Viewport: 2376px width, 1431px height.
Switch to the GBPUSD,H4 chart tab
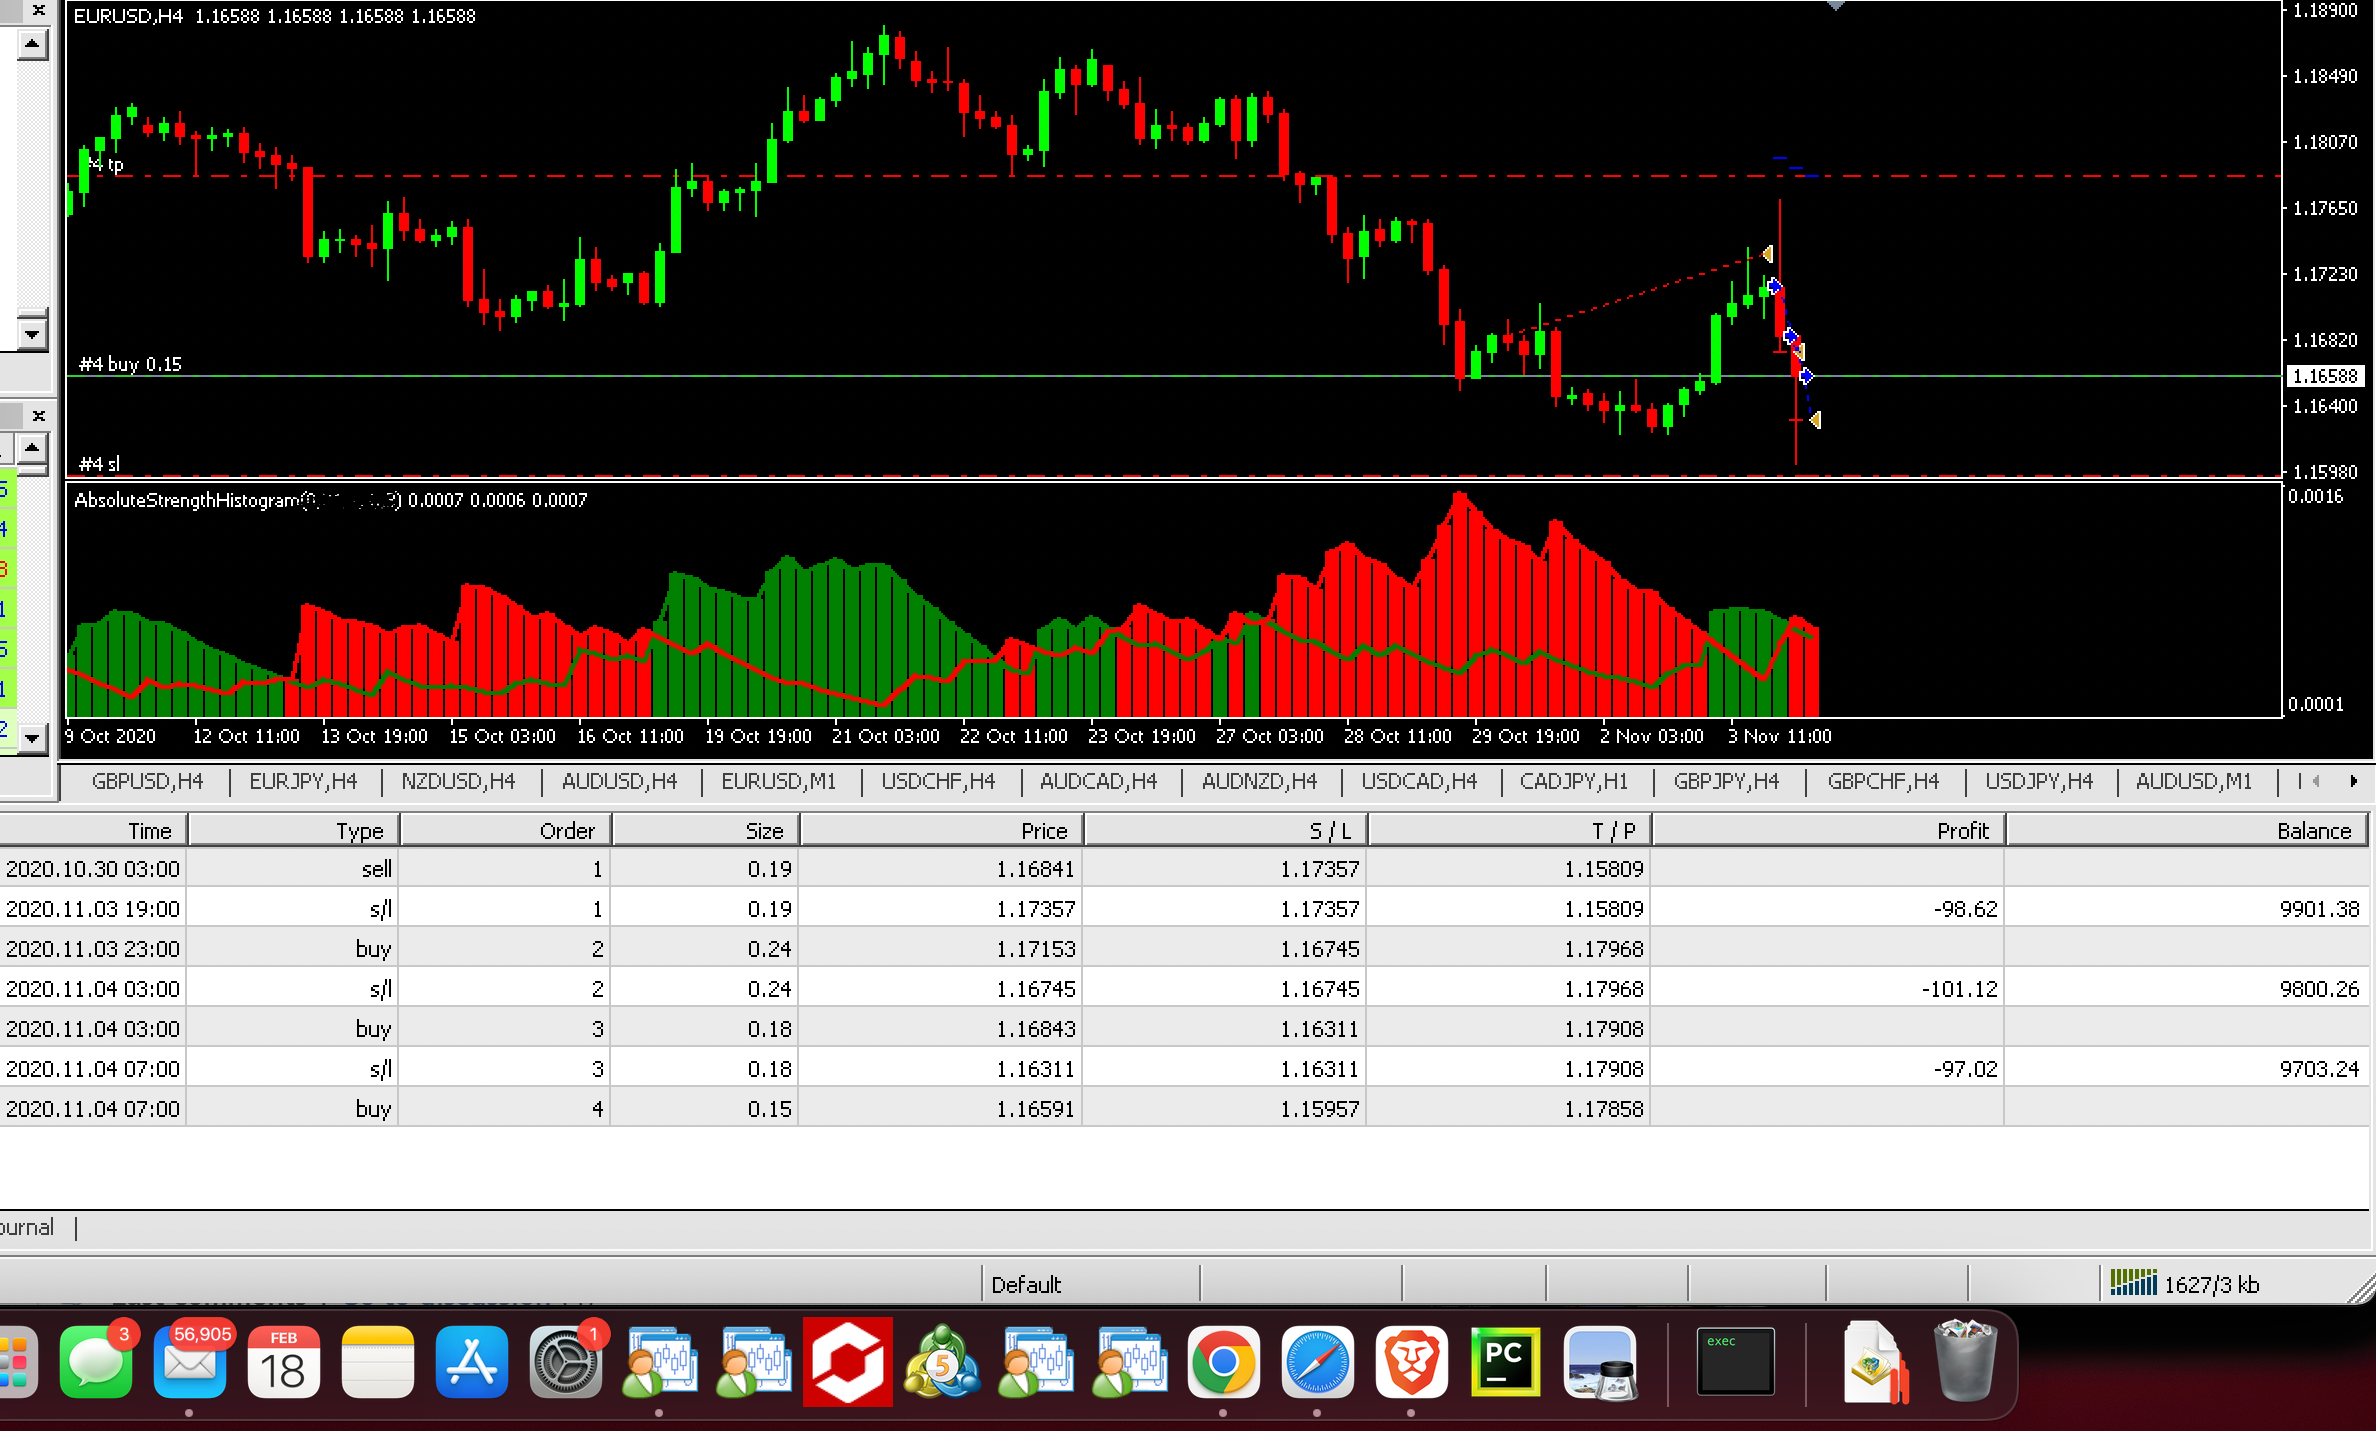[x=147, y=781]
